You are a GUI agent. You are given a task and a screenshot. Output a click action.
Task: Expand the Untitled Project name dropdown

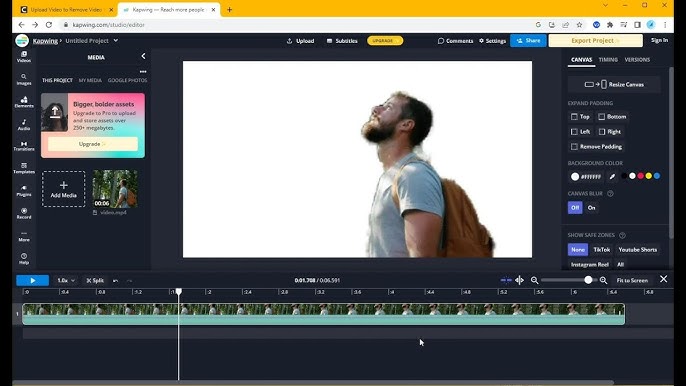coord(116,41)
